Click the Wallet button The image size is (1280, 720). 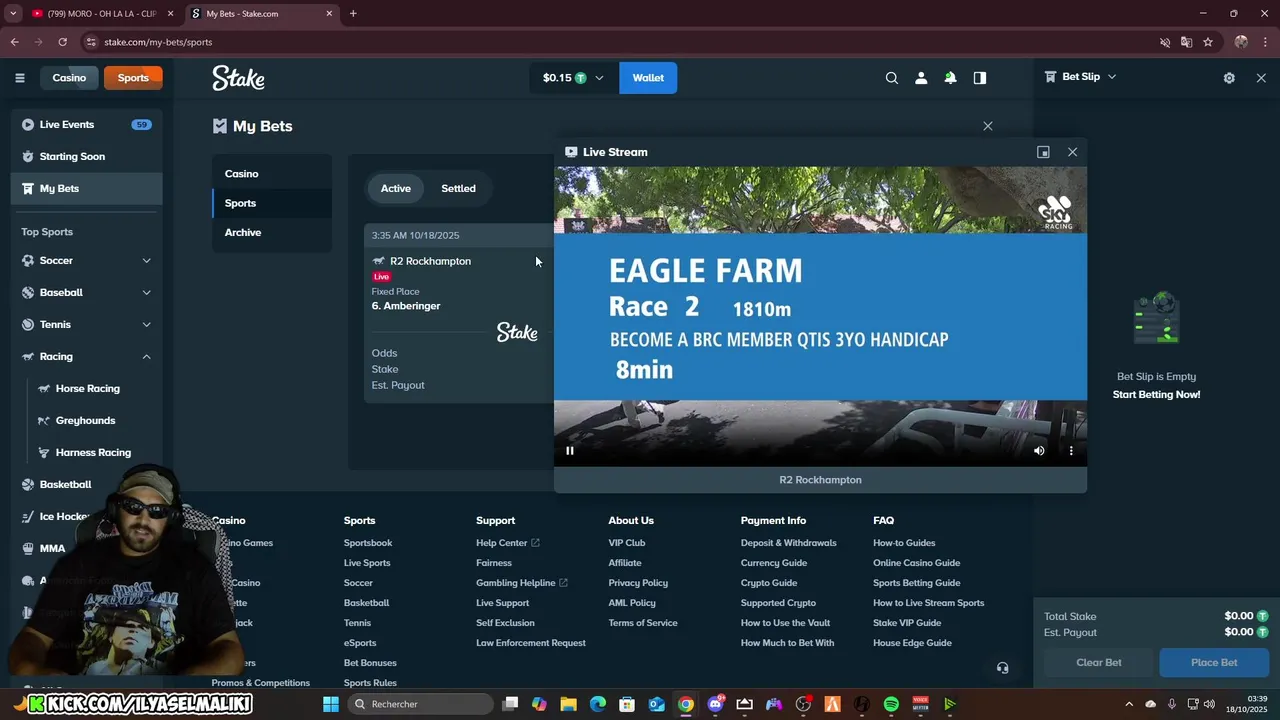648,78
